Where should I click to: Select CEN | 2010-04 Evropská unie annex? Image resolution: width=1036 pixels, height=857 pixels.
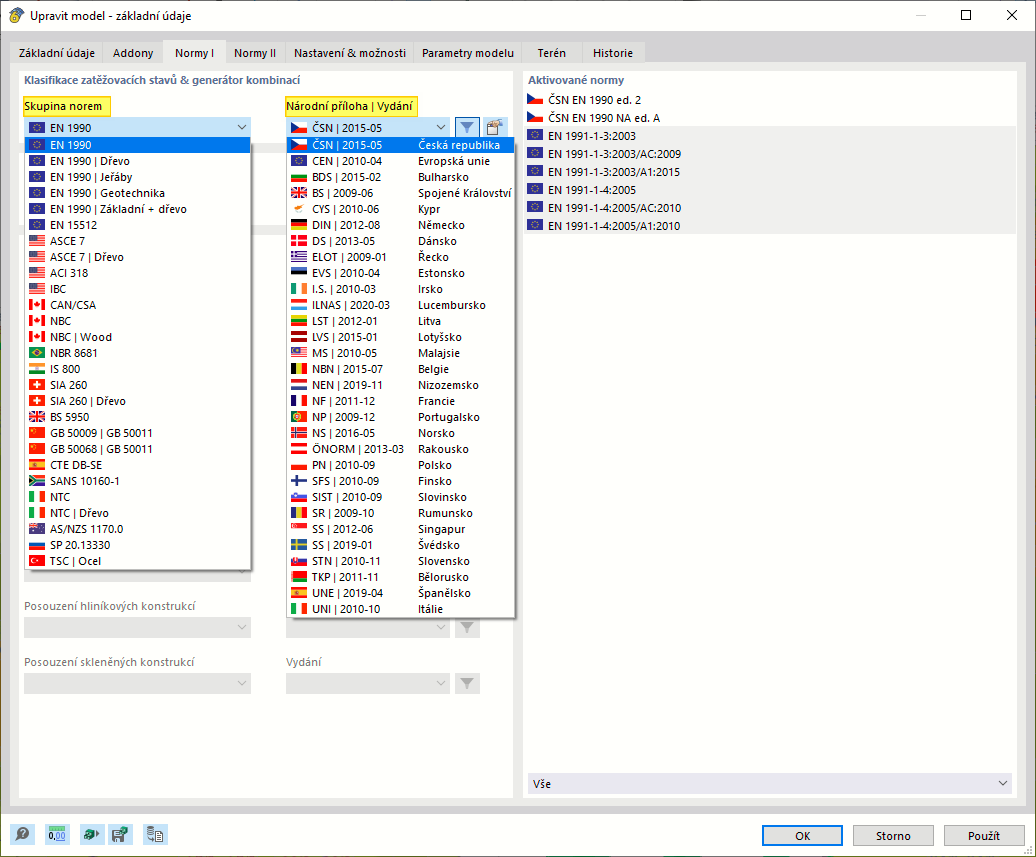(400, 161)
